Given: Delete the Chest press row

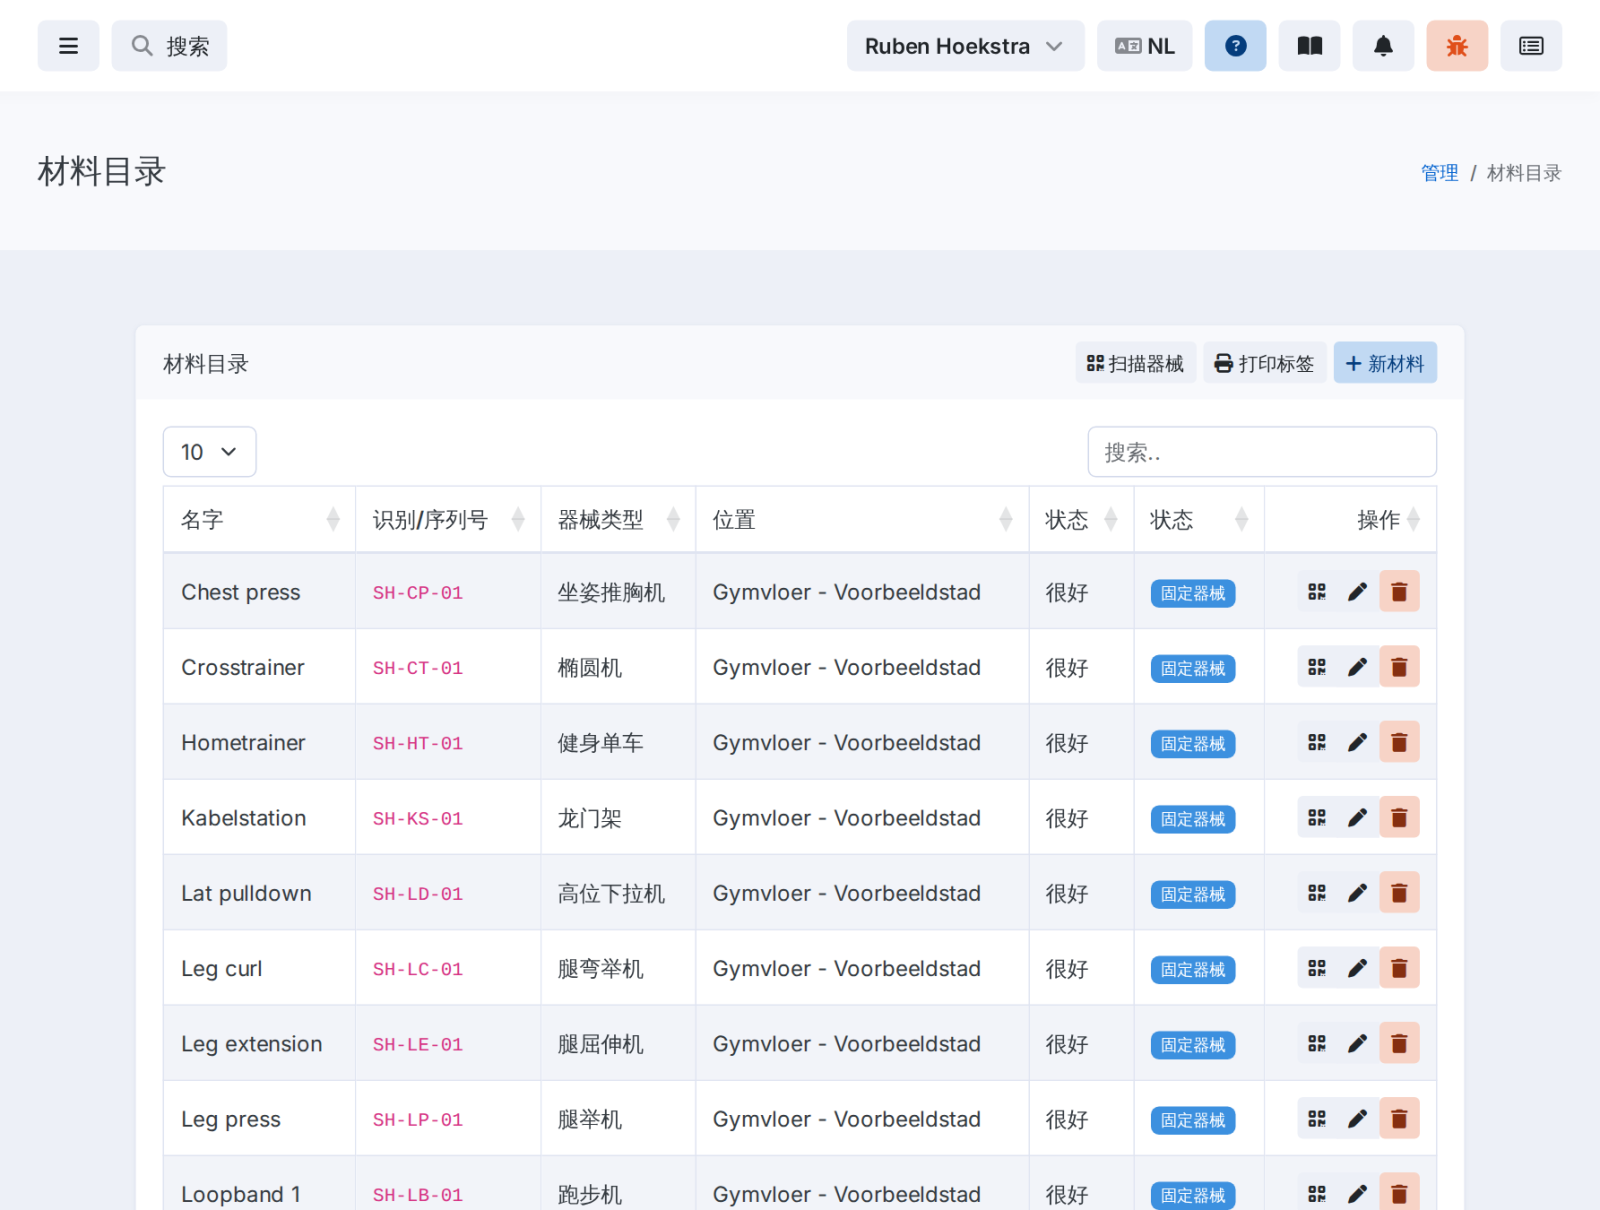Looking at the screenshot, I should (x=1399, y=592).
